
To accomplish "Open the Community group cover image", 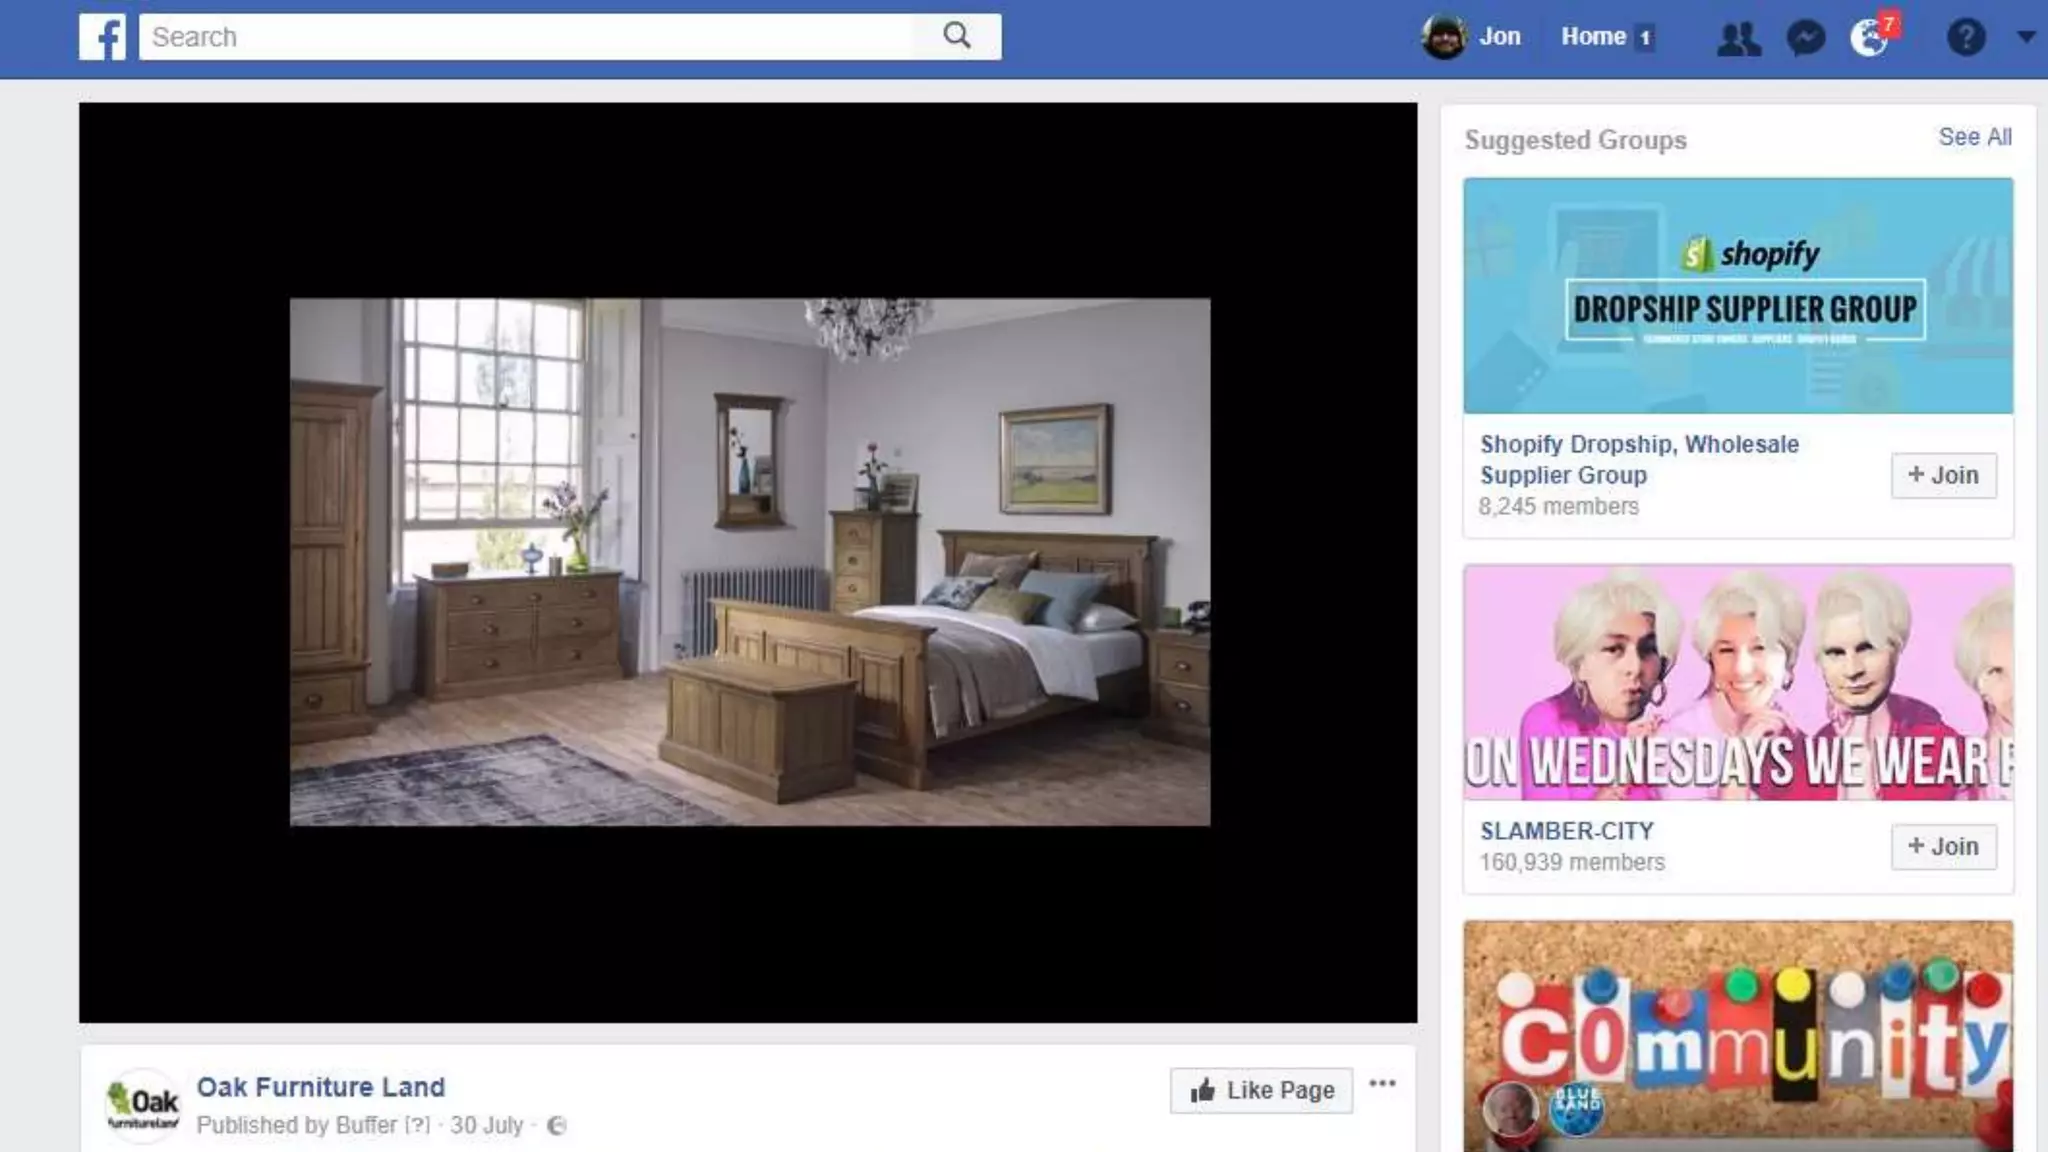I will point(1737,1035).
